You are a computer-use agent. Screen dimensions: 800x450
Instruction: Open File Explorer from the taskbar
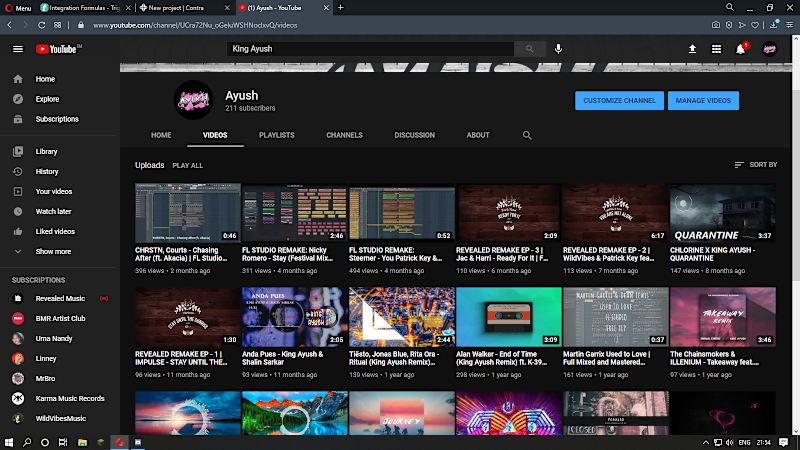82,442
